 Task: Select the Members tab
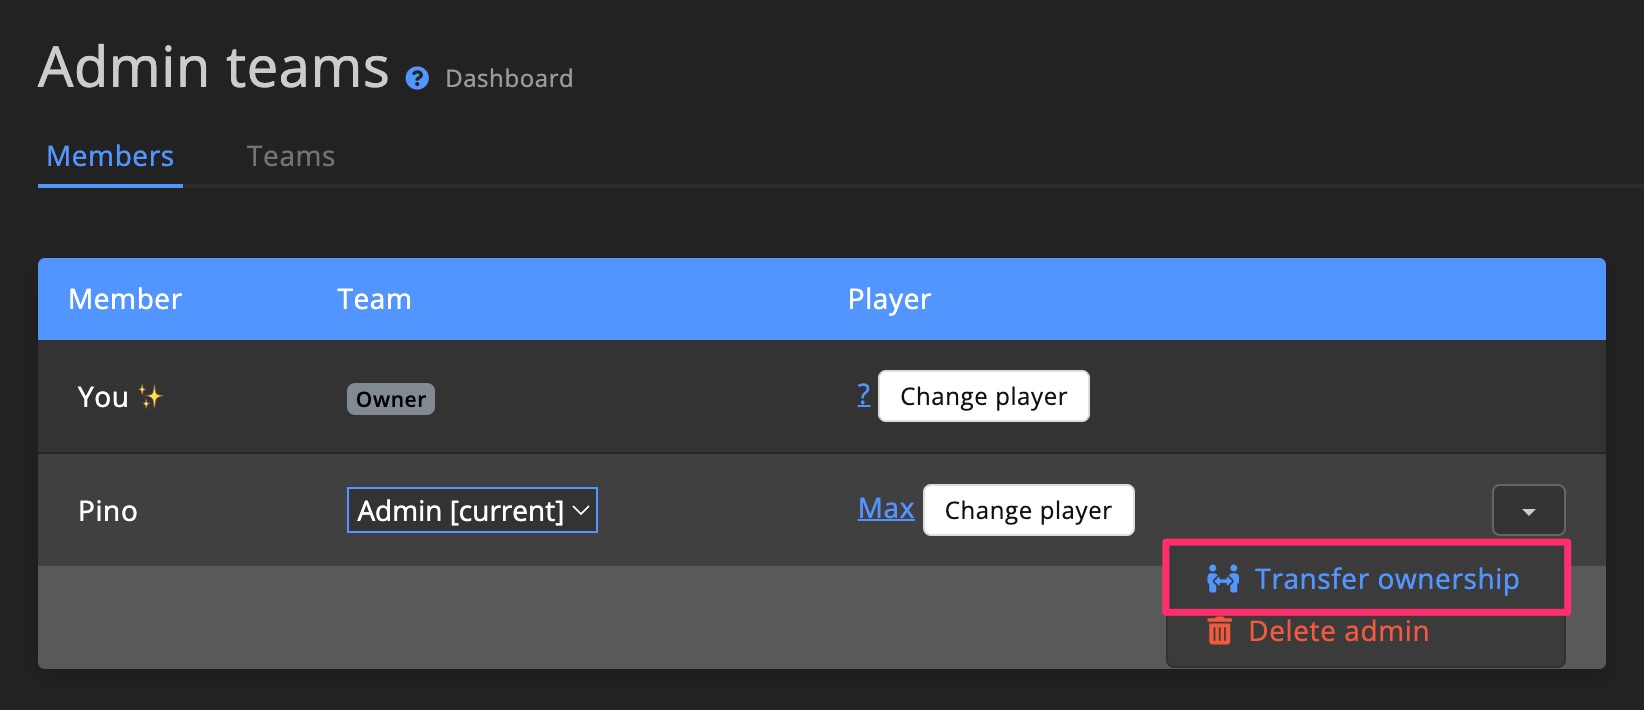point(109,156)
